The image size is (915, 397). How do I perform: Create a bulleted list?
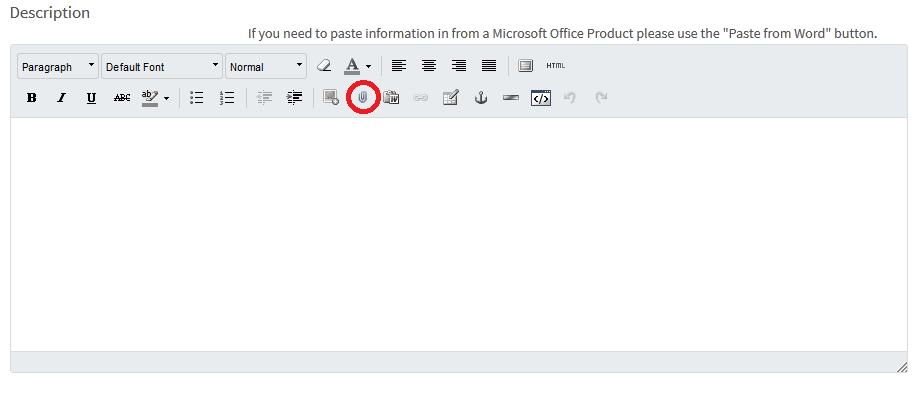point(197,98)
